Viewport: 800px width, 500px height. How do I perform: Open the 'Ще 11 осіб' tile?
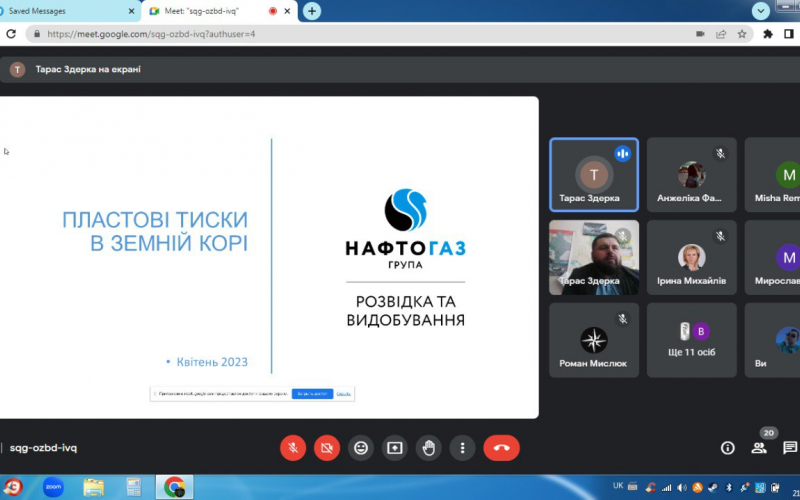pyautogui.click(x=691, y=340)
